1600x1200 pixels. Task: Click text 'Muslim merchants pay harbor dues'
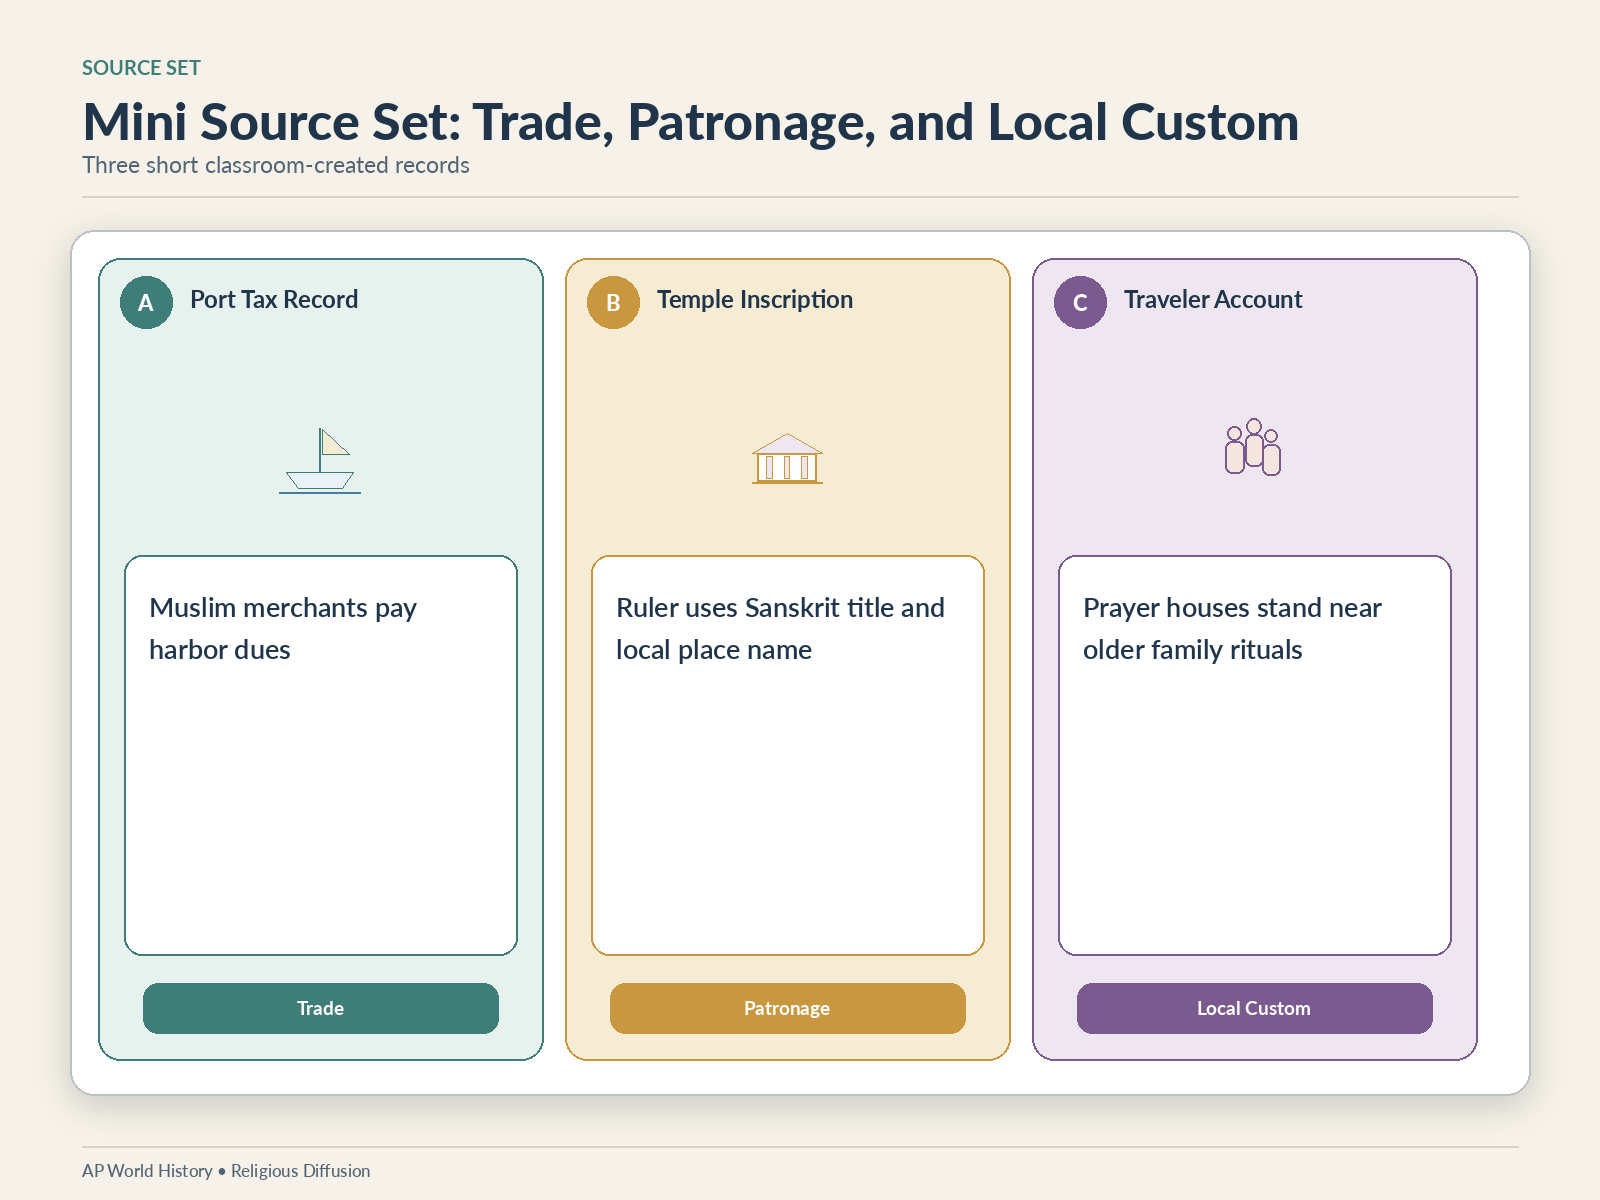tap(283, 629)
